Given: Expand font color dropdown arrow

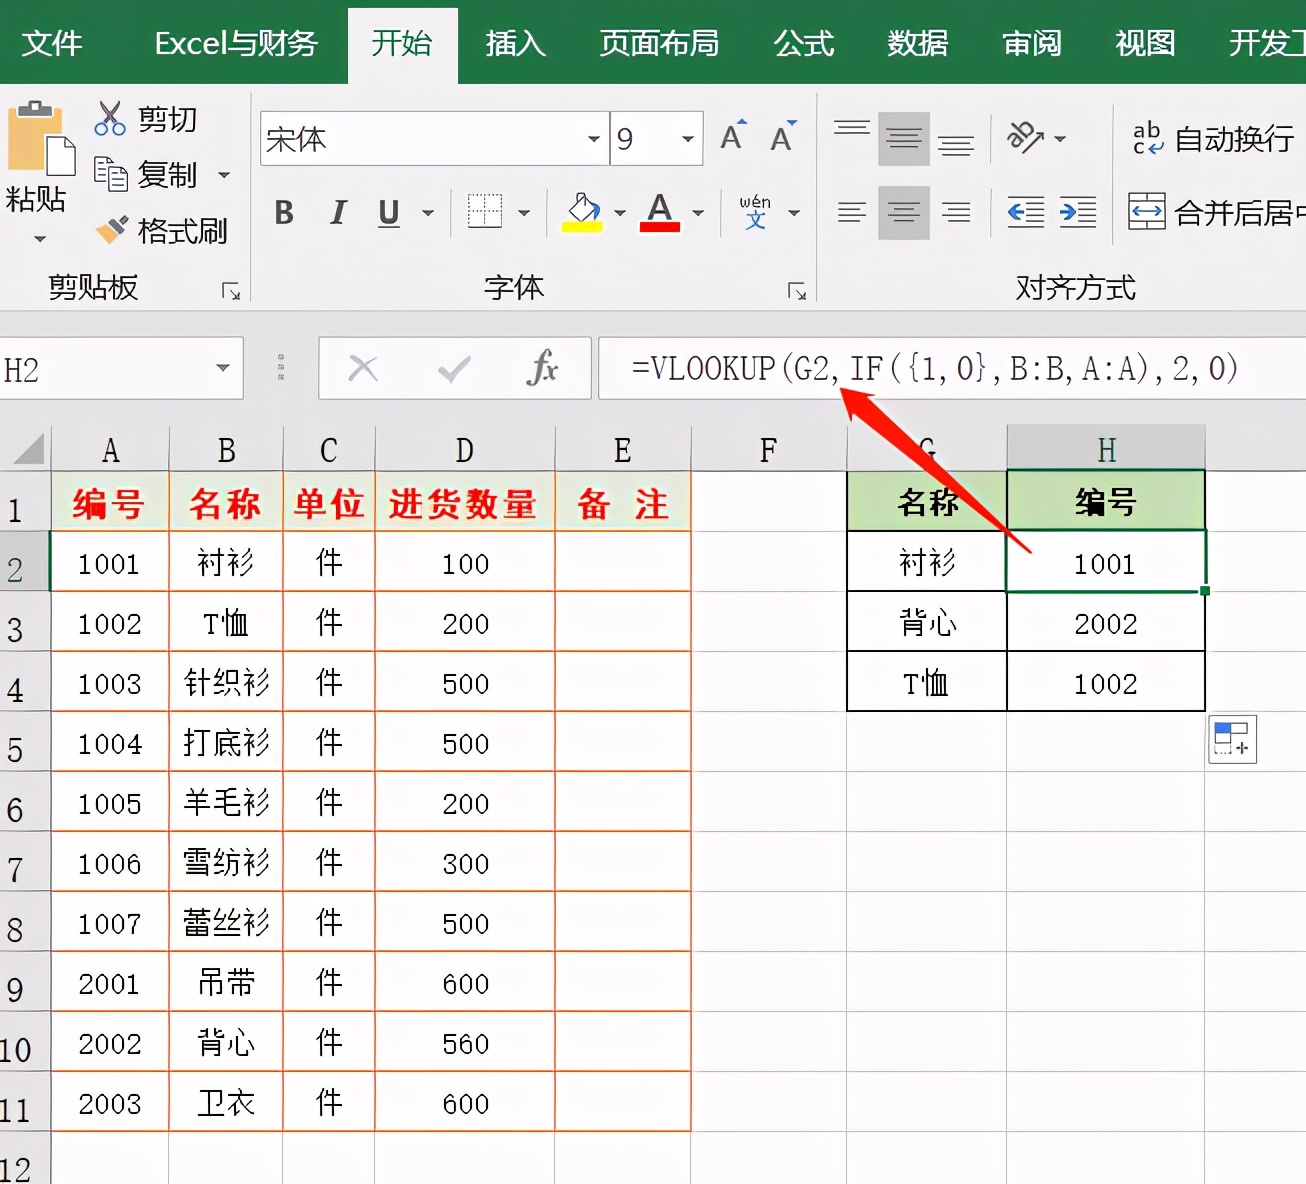Looking at the screenshot, I should [698, 212].
